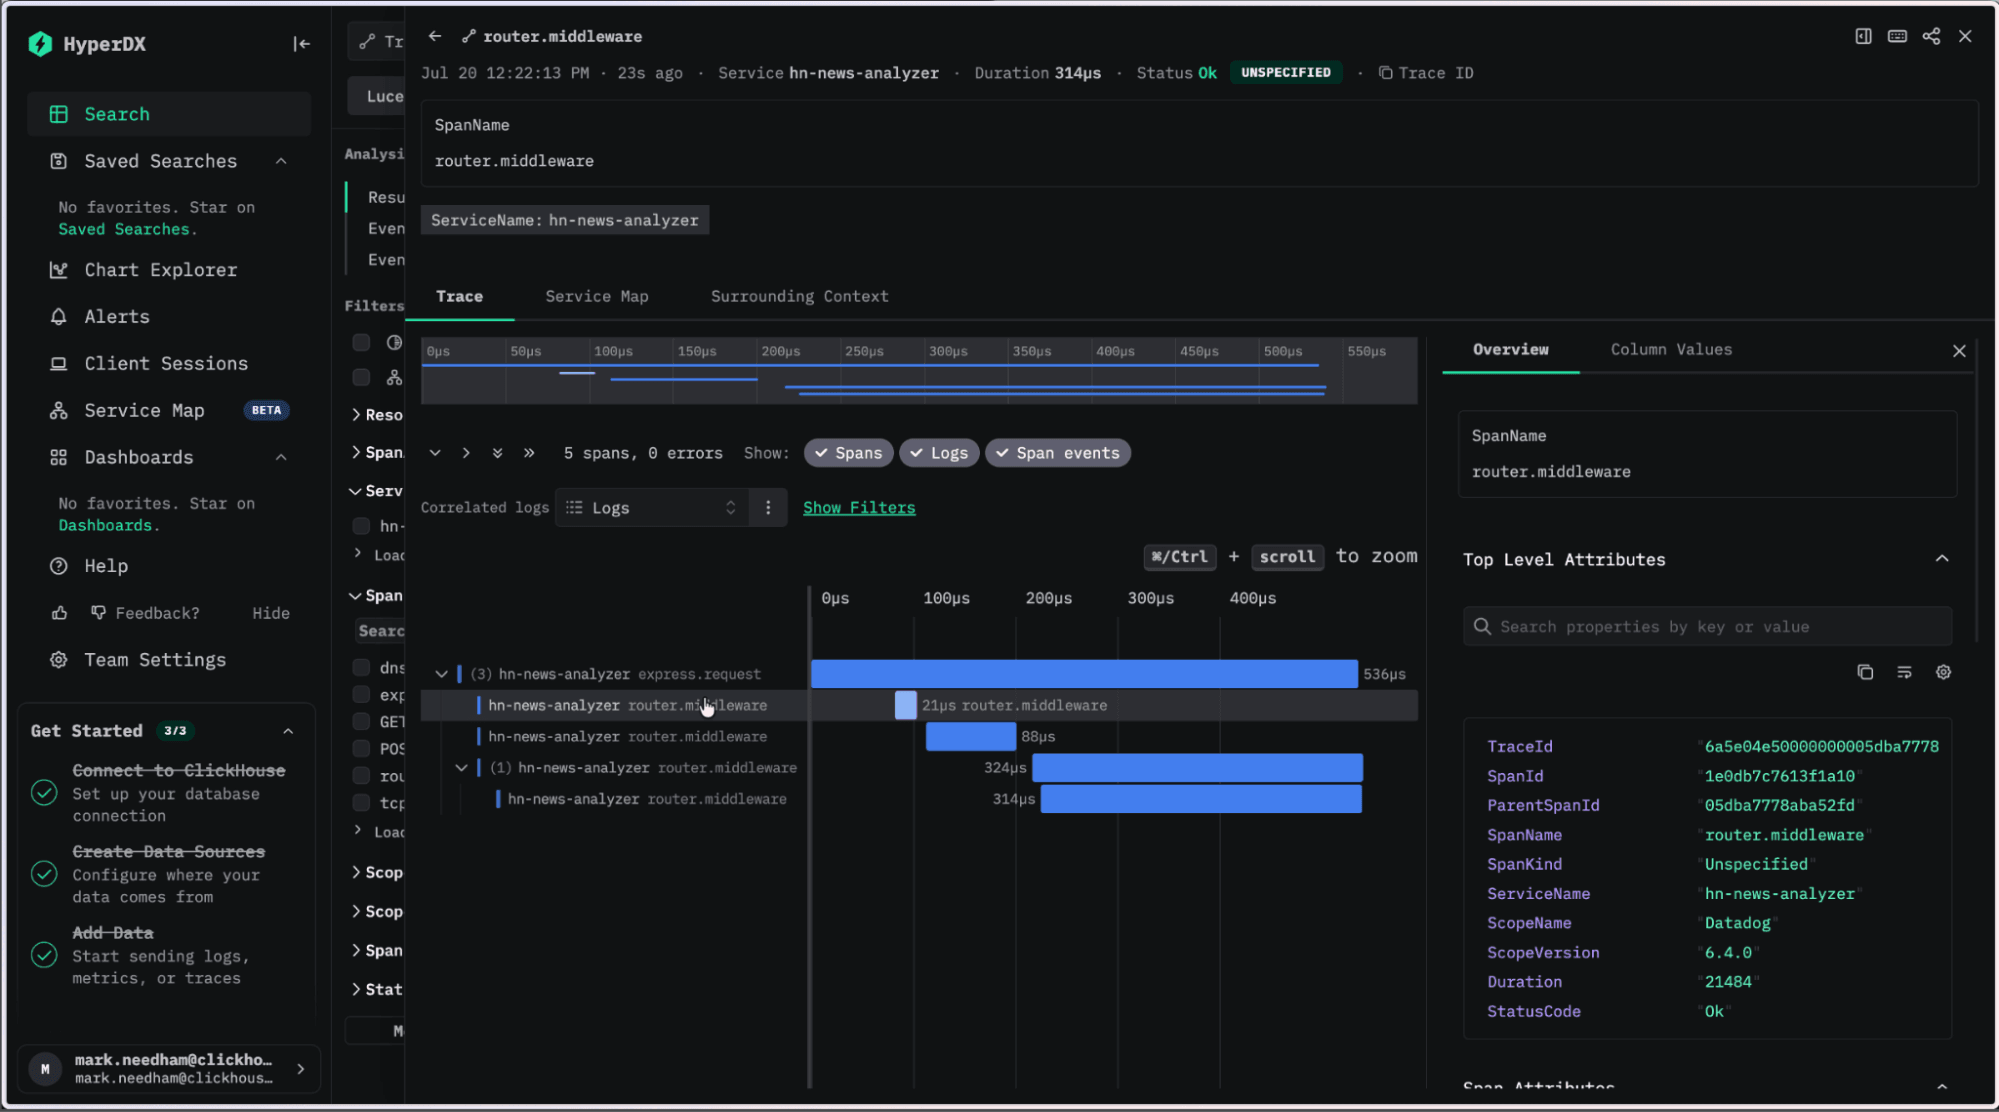Open the Column Values tab
The height and width of the screenshot is (1112, 1999).
pyautogui.click(x=1671, y=349)
